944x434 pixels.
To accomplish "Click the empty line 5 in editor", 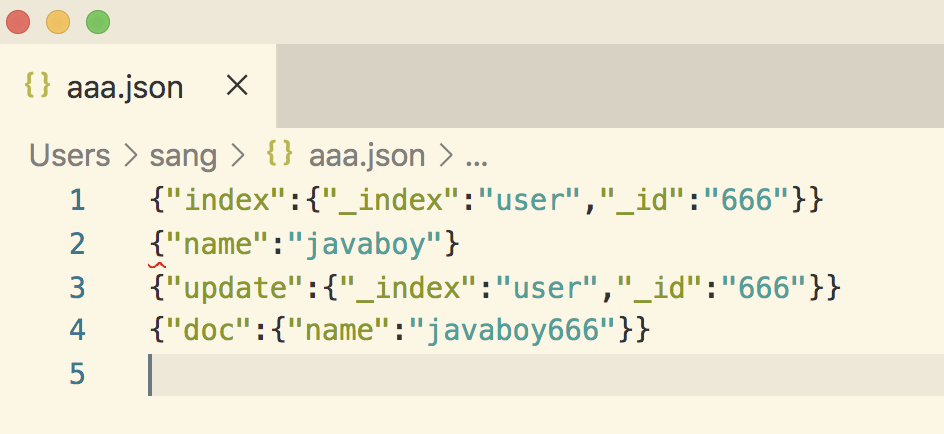I will [500, 374].
